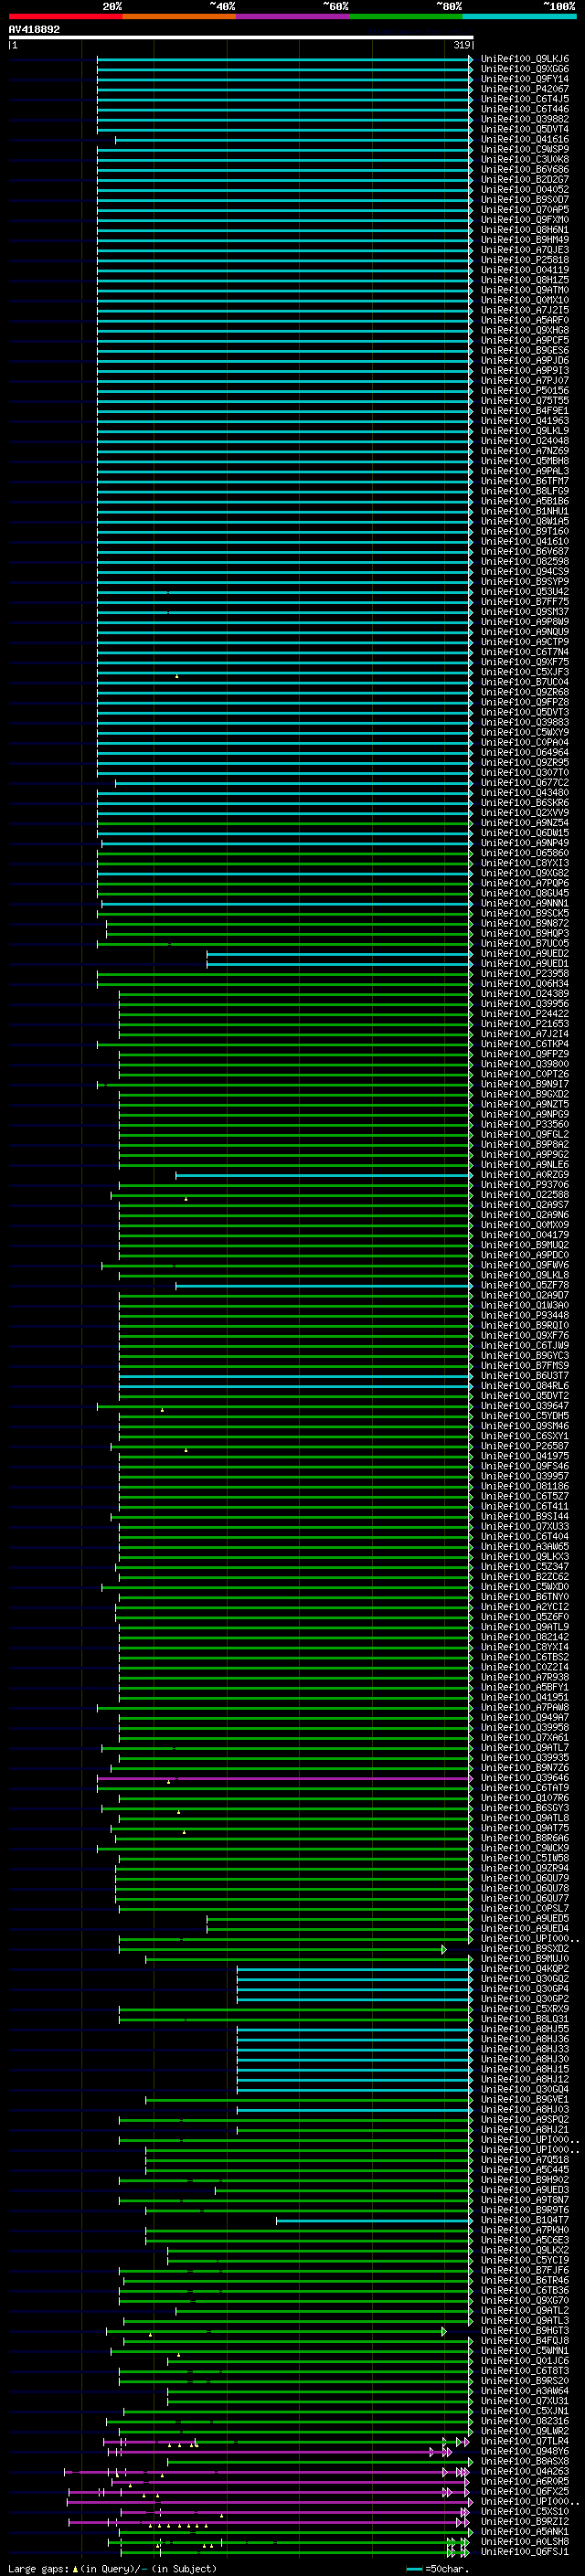Select the UniRef100_P93706 entry
This screenshot has height=2576, width=585.
[x=525, y=1185]
